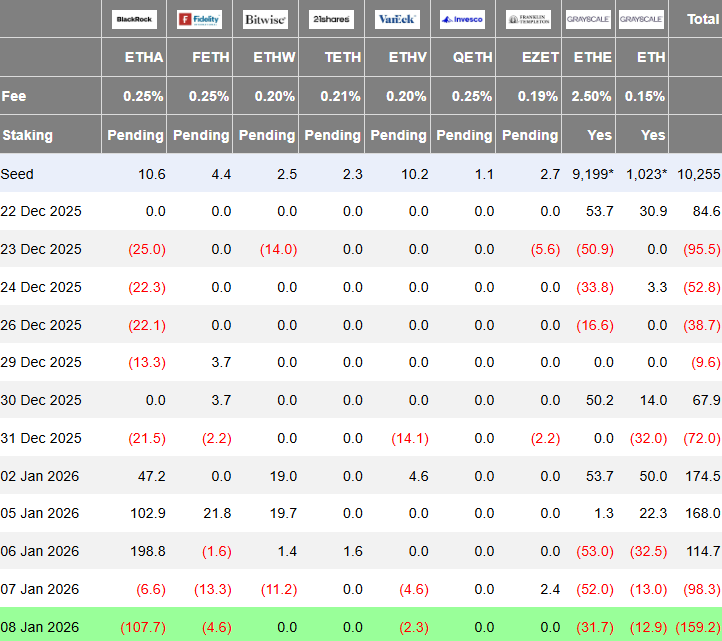Select the seed value 9,199*
722x641 pixels.
pos(593,174)
